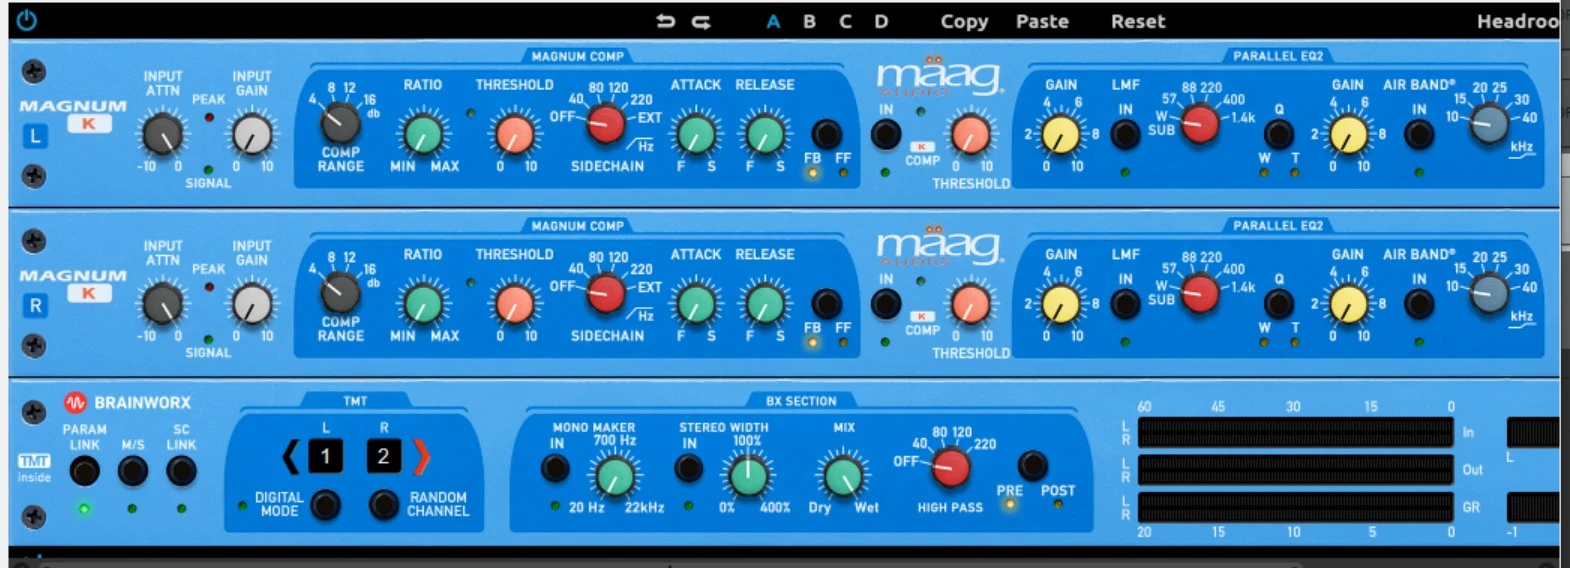Toggle the plugin power button
This screenshot has height=568, width=1570.
(x=27, y=20)
